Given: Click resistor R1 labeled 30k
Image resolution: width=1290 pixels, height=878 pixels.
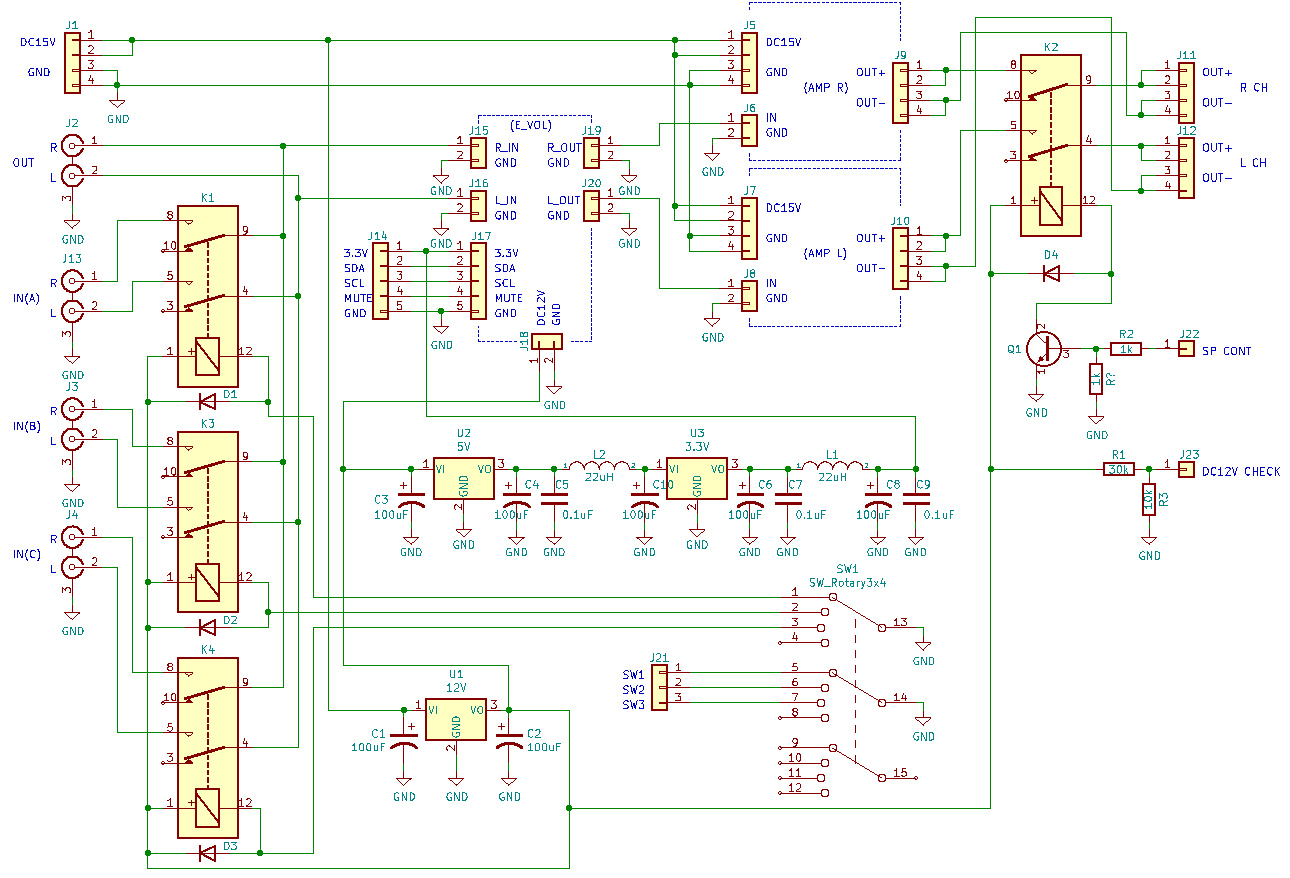Looking at the screenshot, I should click(x=1118, y=468).
